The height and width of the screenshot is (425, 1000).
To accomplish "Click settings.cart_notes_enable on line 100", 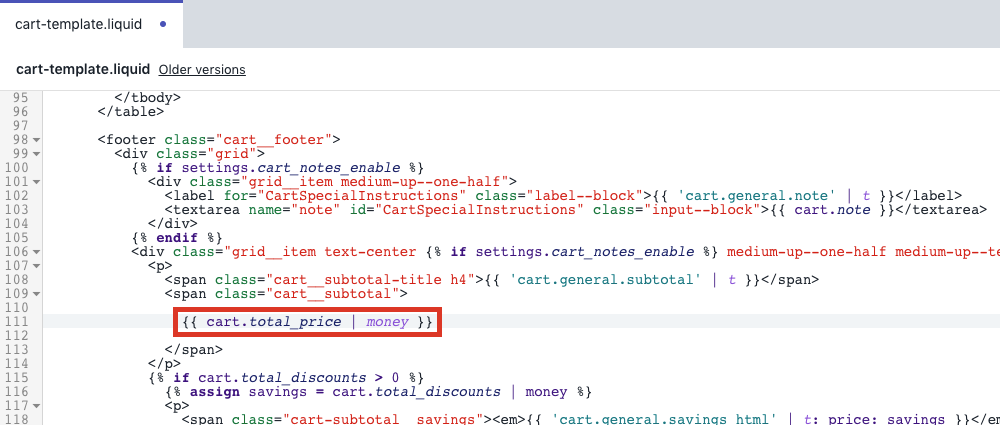I will pos(291,168).
